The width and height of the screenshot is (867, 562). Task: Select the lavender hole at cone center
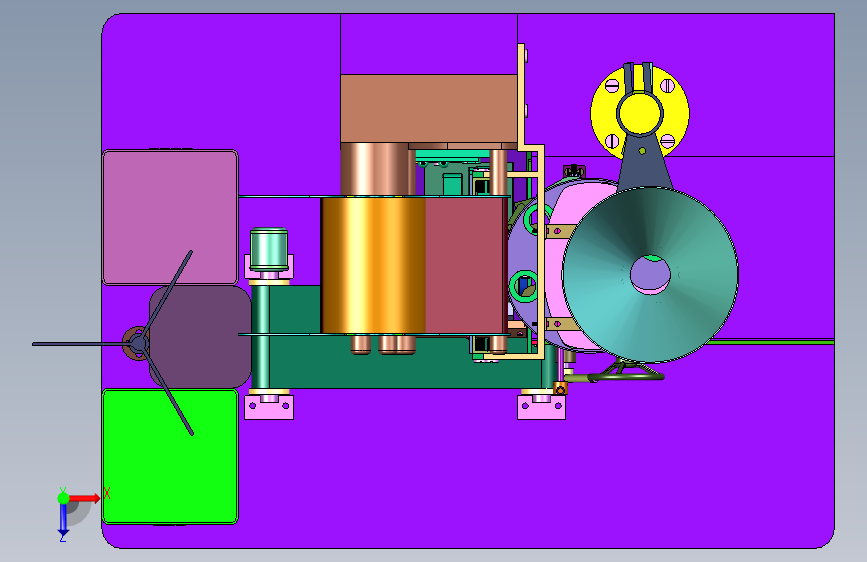[x=650, y=274]
